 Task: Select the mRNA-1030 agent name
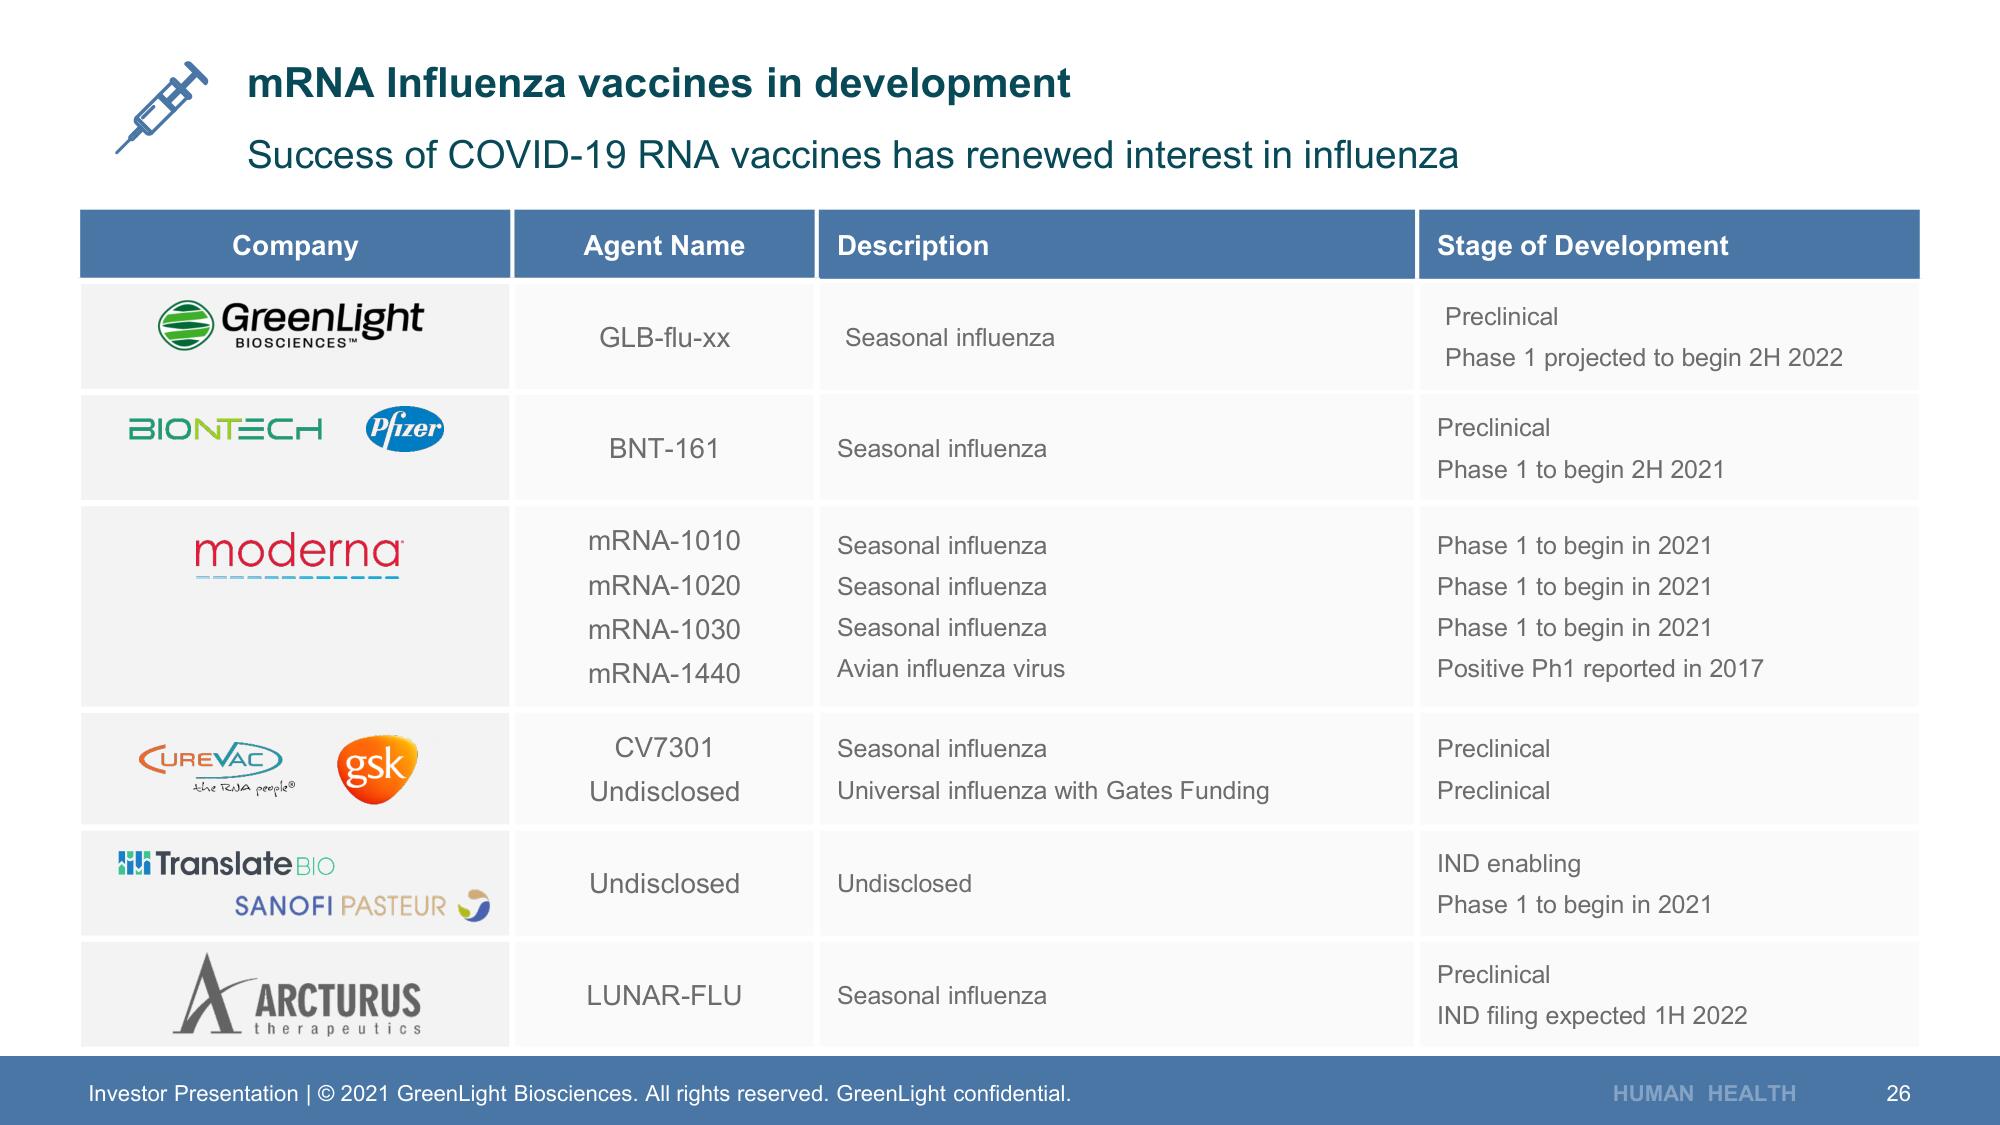tap(664, 630)
